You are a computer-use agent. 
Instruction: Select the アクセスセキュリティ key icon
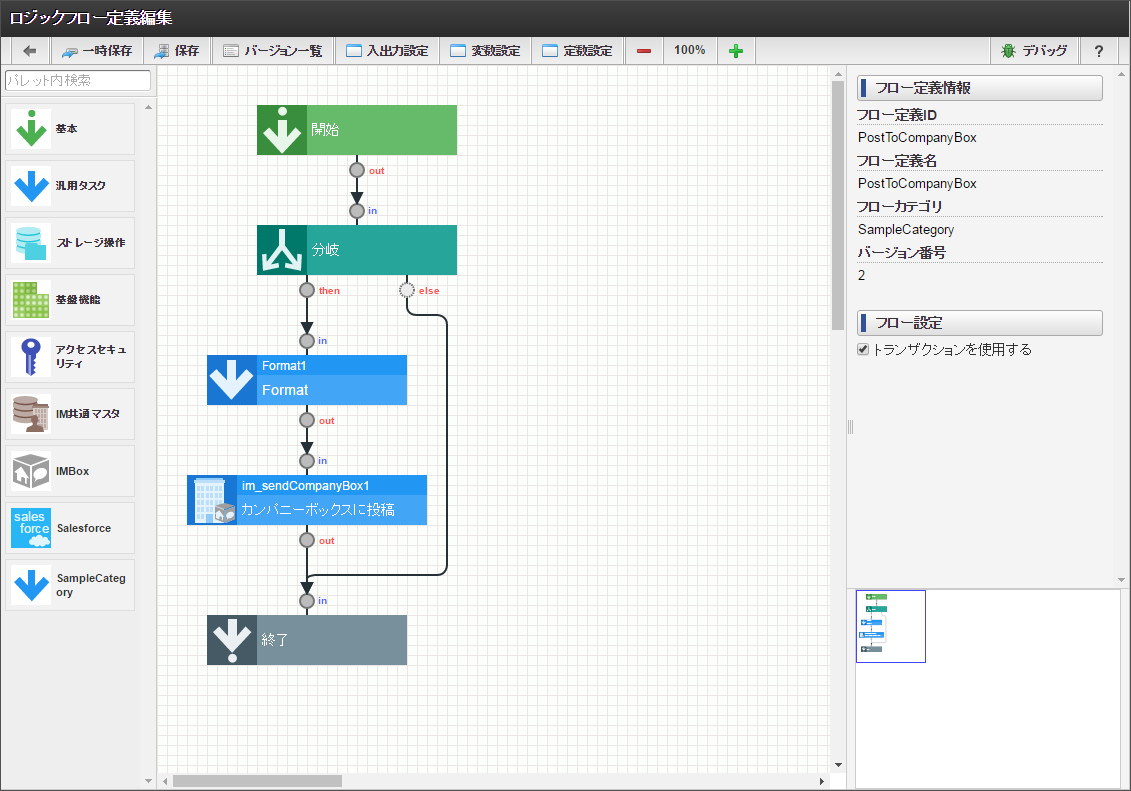70,356
